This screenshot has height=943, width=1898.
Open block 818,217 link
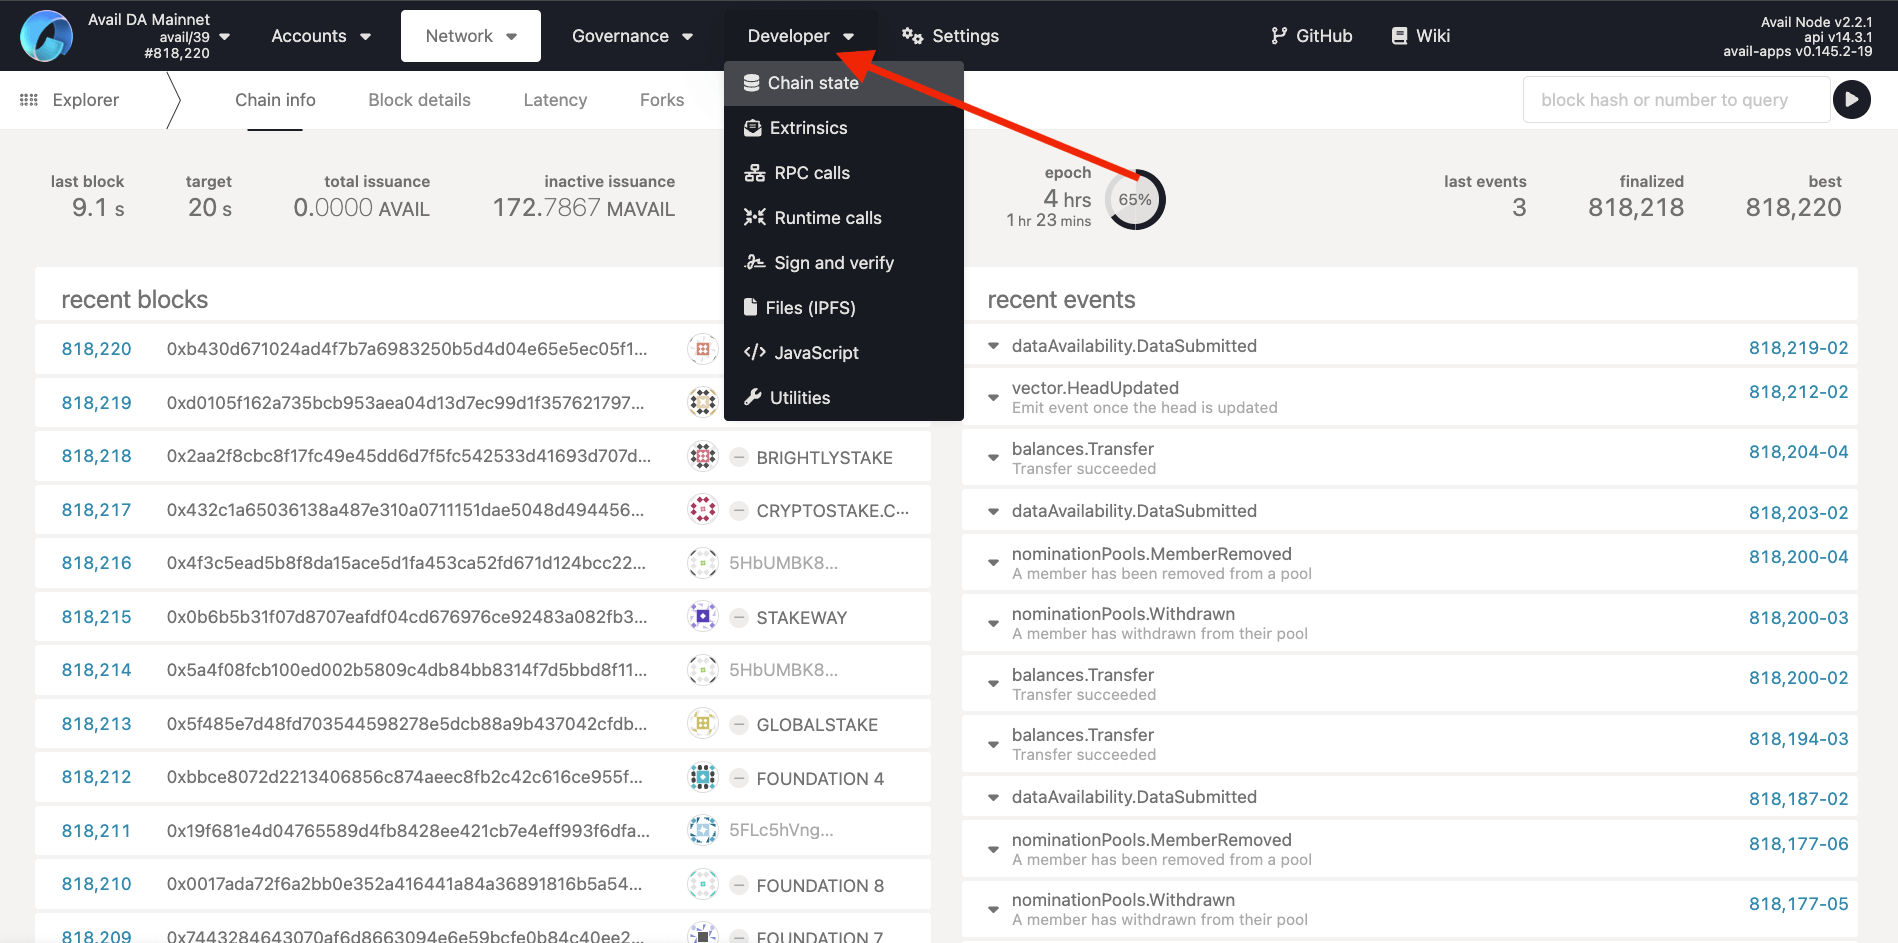[96, 510]
